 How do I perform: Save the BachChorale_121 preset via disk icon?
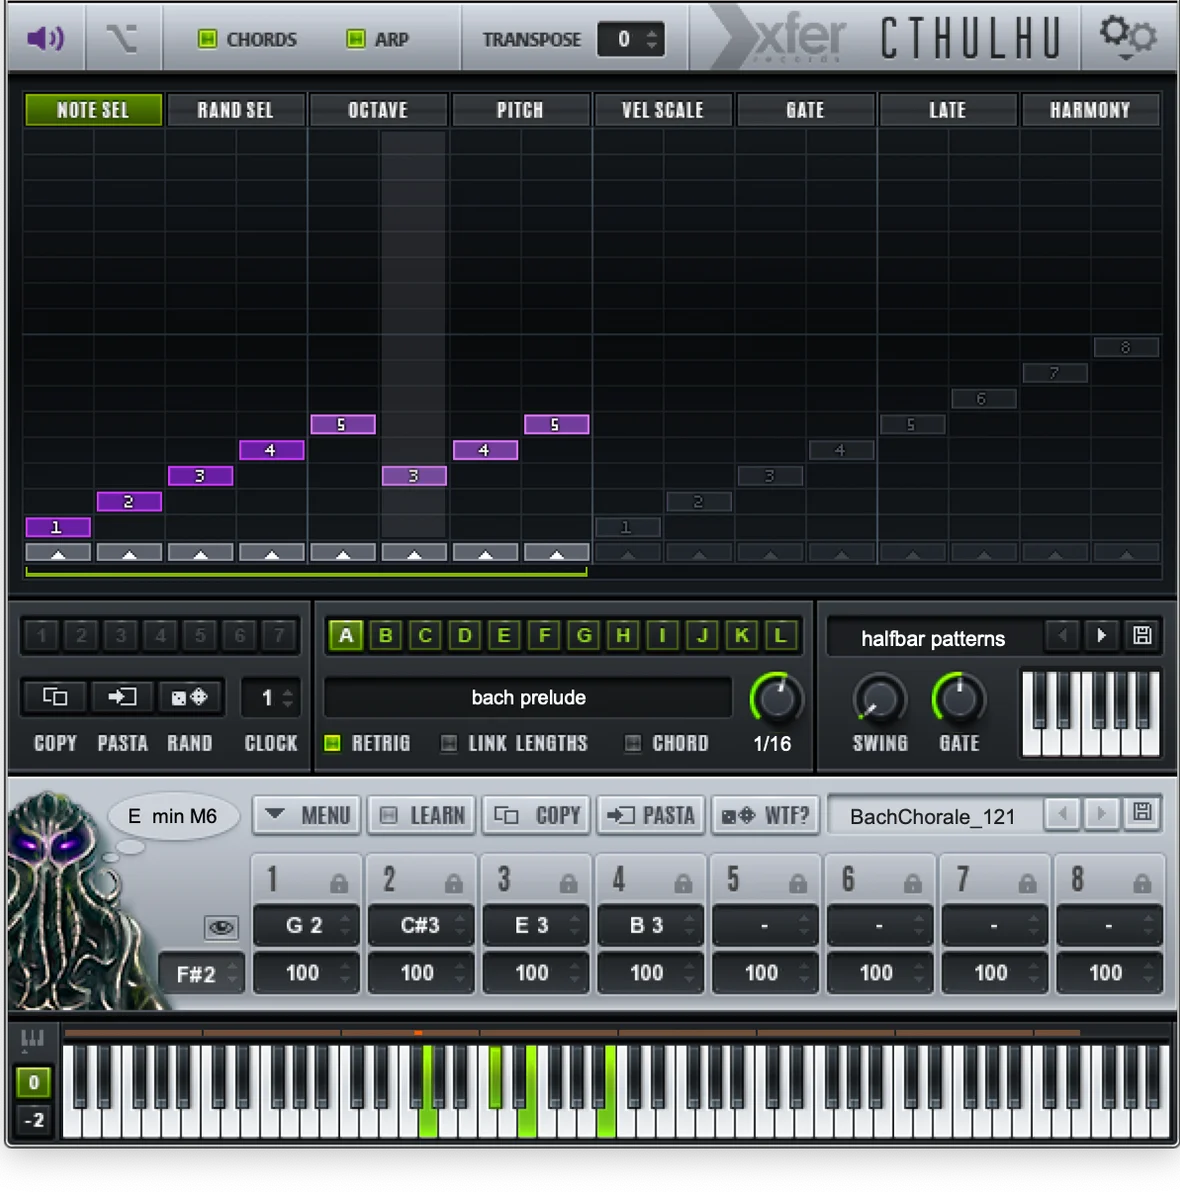coord(1142,813)
